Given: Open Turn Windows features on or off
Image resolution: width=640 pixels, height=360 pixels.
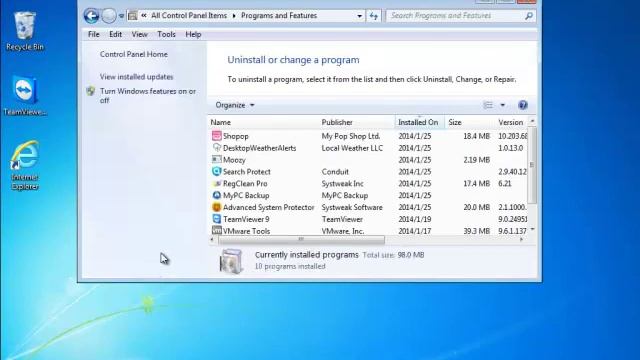Looking at the screenshot, I should coord(148,96).
